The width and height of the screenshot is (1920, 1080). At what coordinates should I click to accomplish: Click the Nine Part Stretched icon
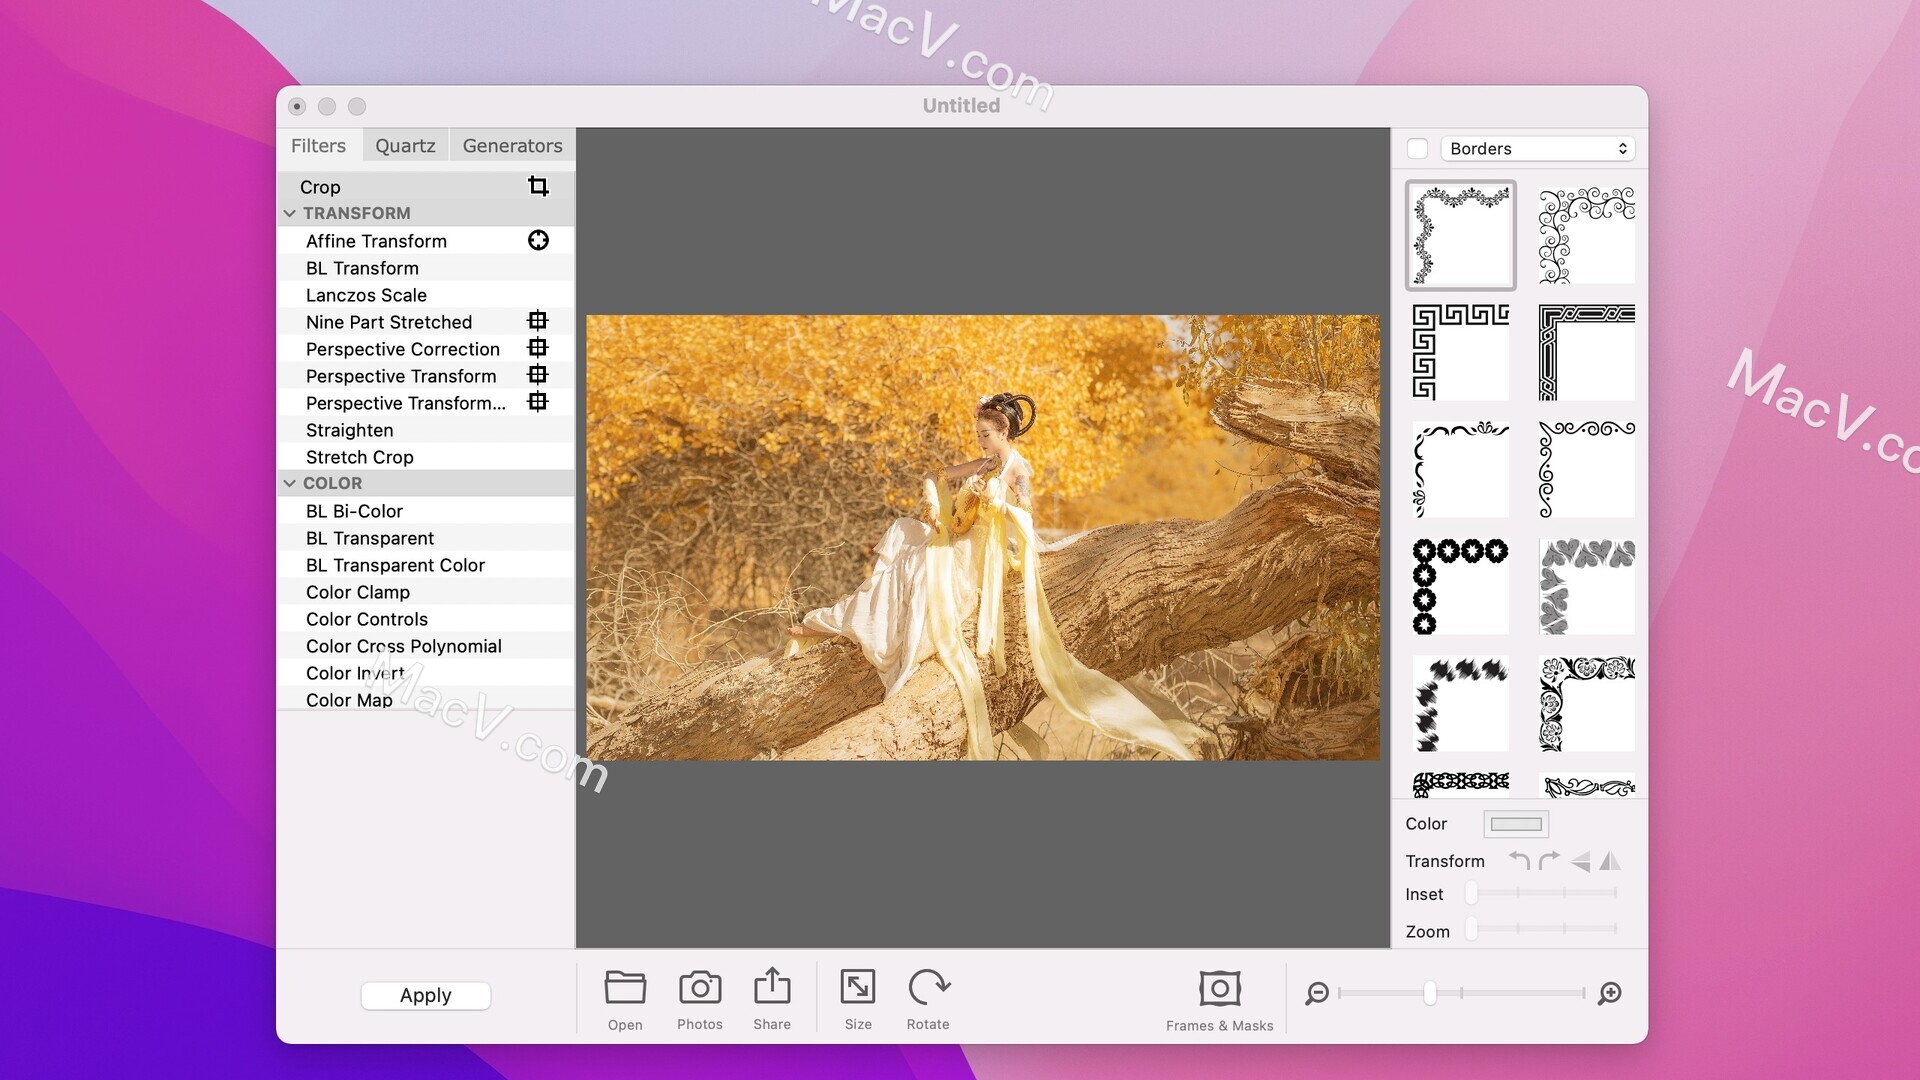(537, 322)
